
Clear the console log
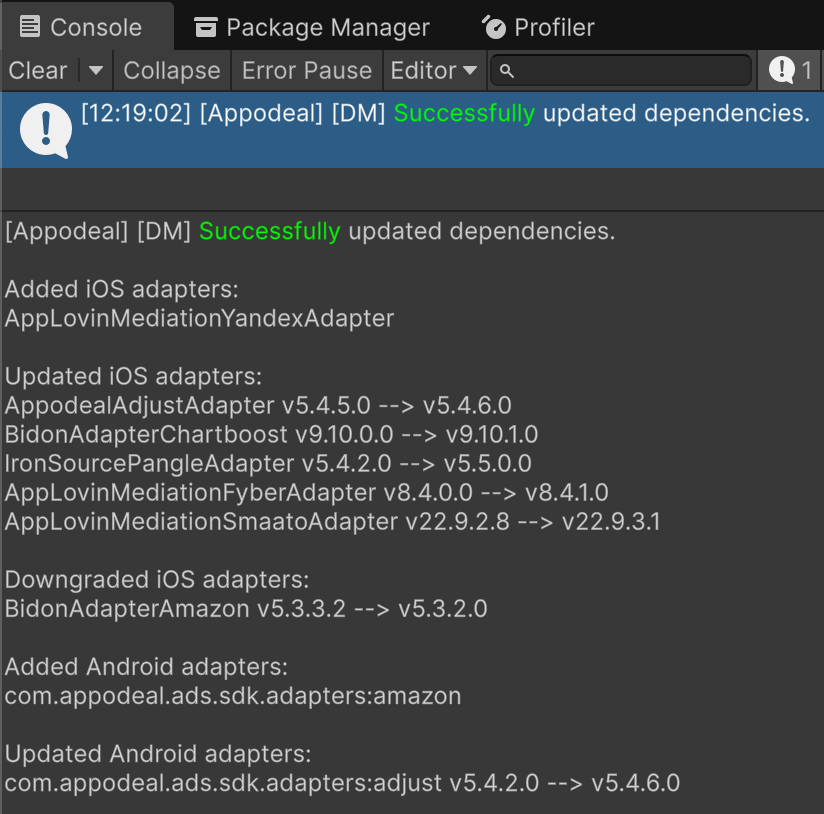38,70
